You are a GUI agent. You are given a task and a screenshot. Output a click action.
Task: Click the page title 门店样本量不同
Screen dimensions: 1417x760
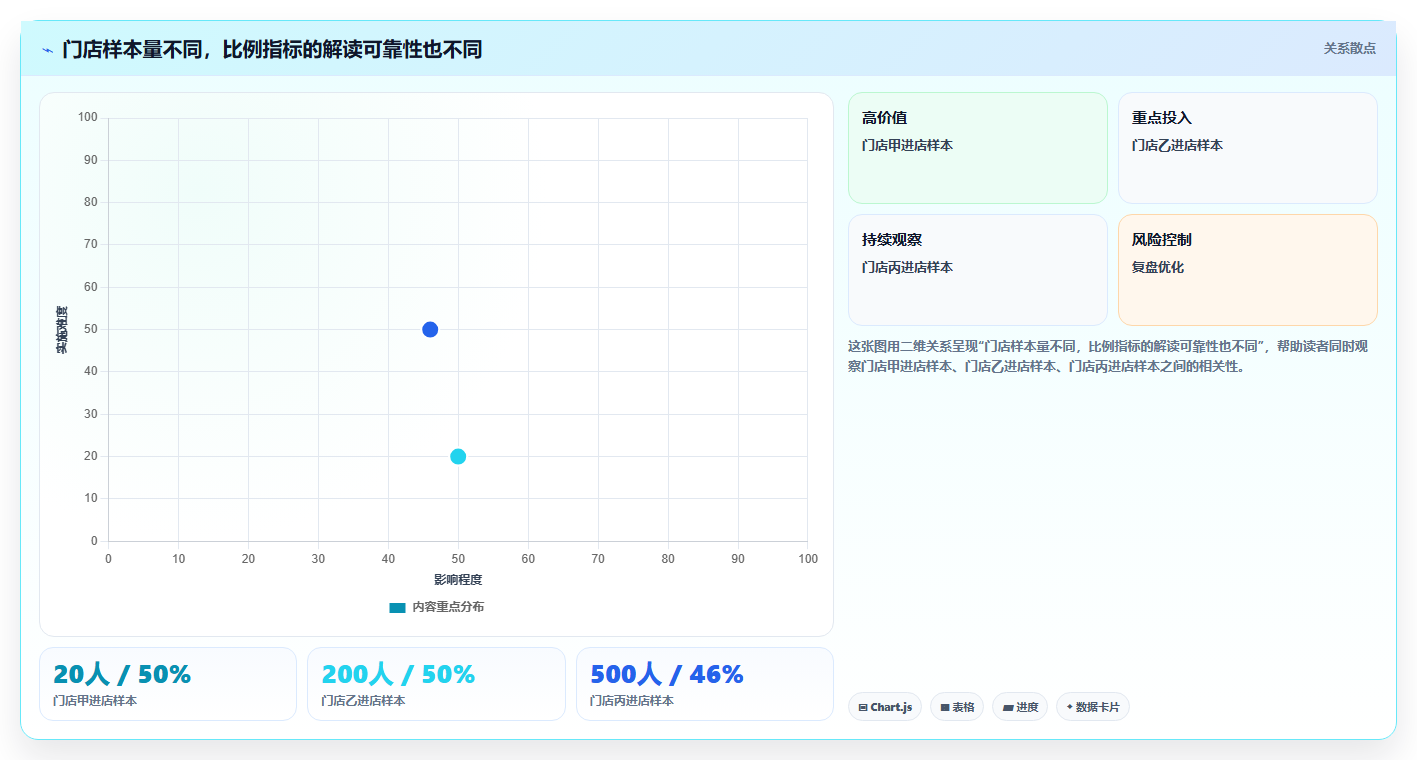pos(272,49)
